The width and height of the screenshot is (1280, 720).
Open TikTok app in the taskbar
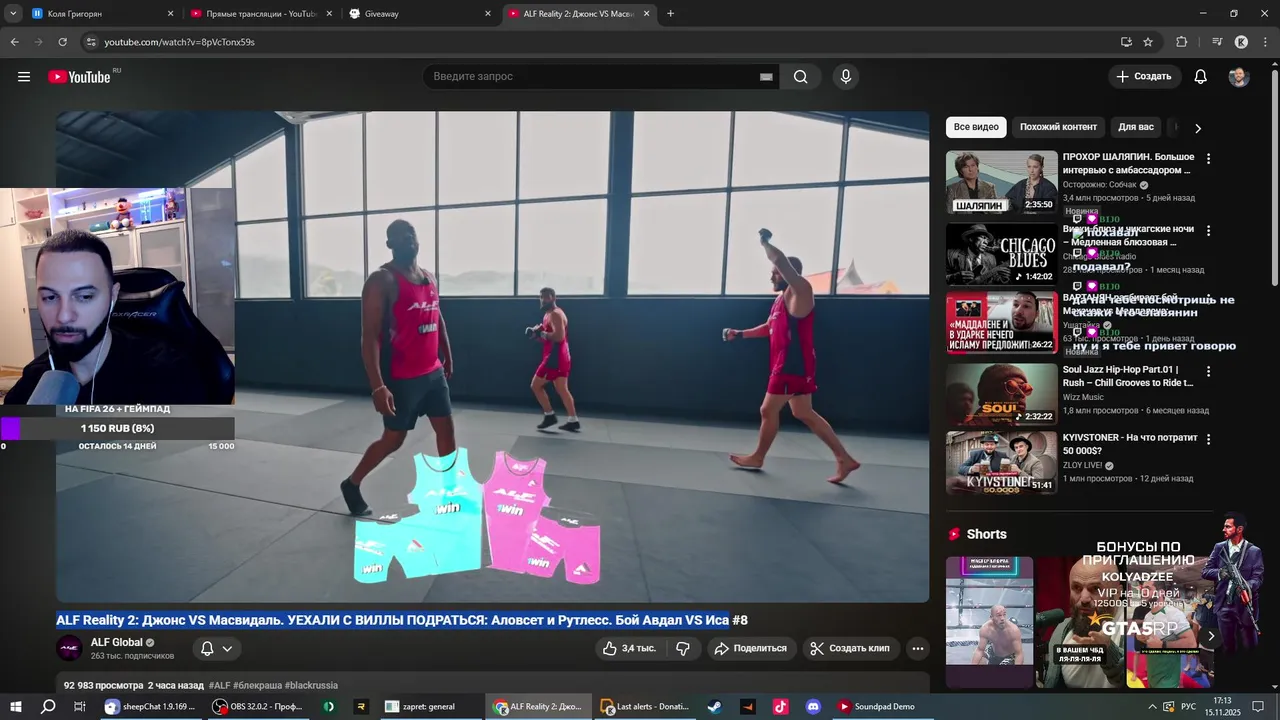[780, 706]
